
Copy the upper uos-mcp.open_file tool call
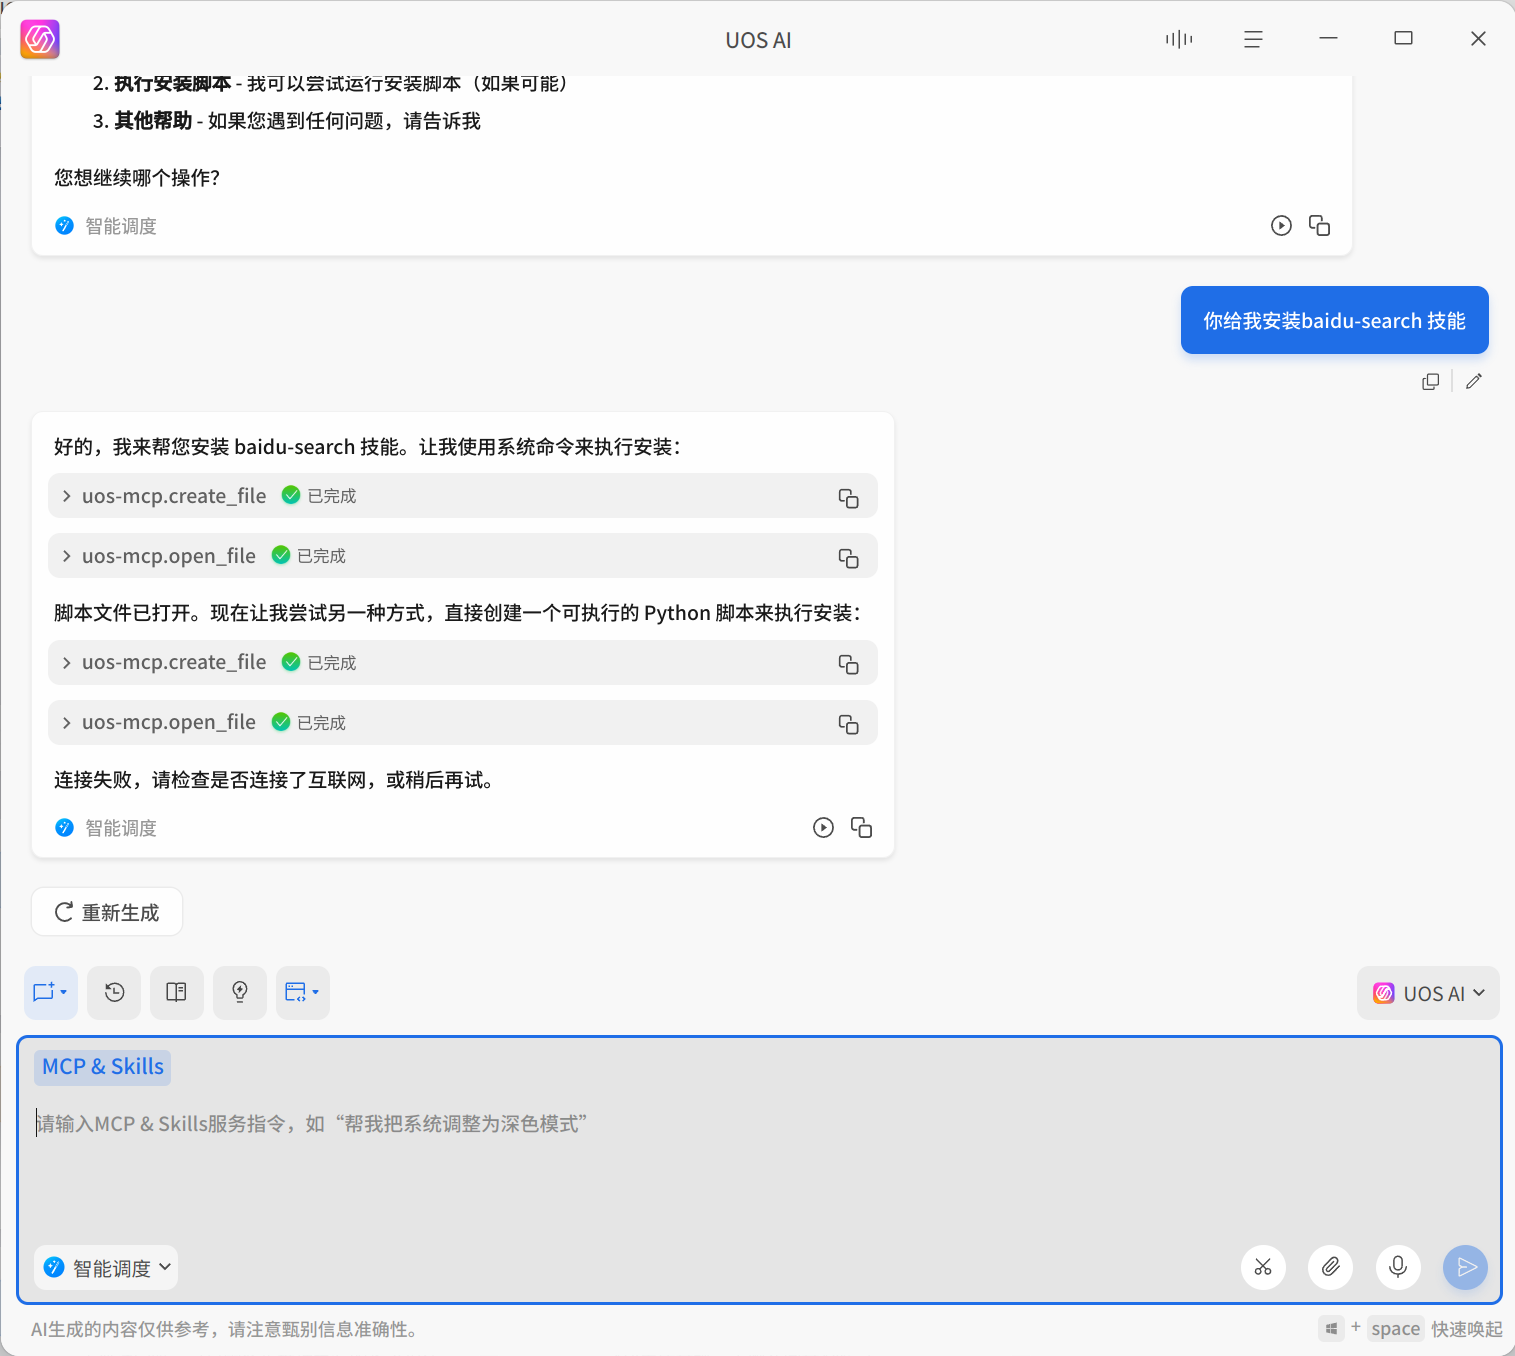point(849,557)
